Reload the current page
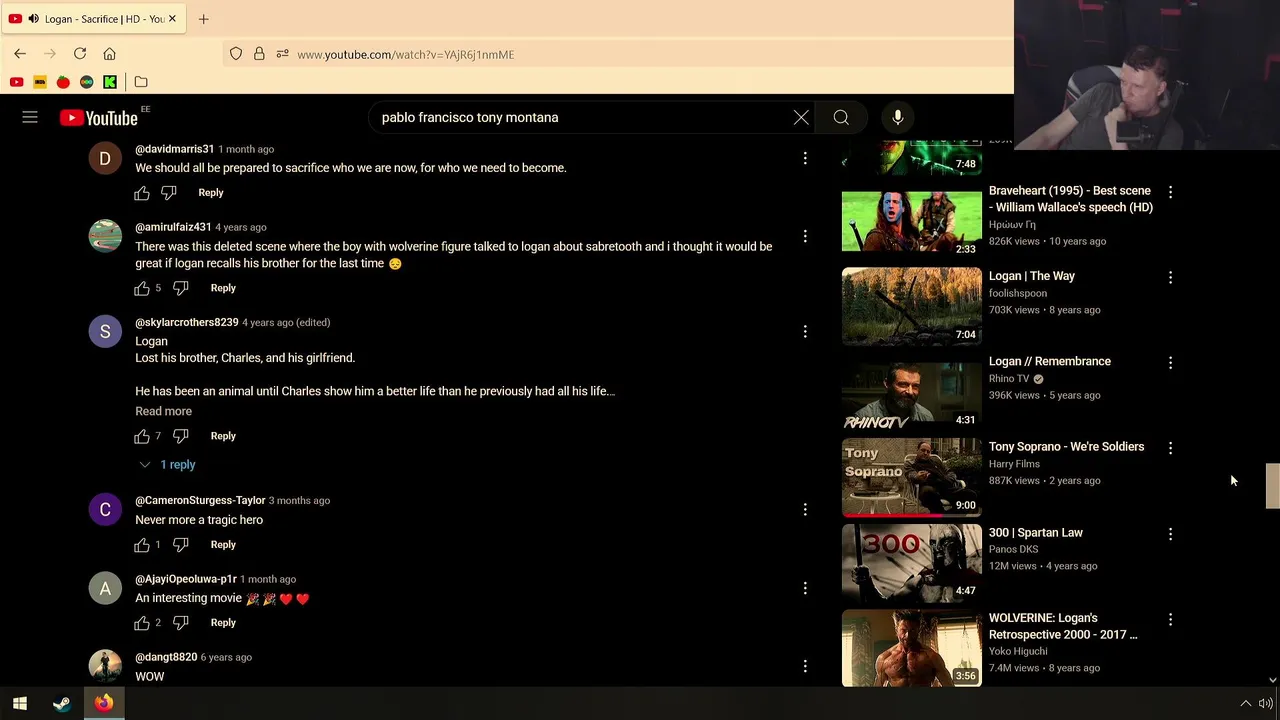This screenshot has height=720, width=1280. pos(80,54)
